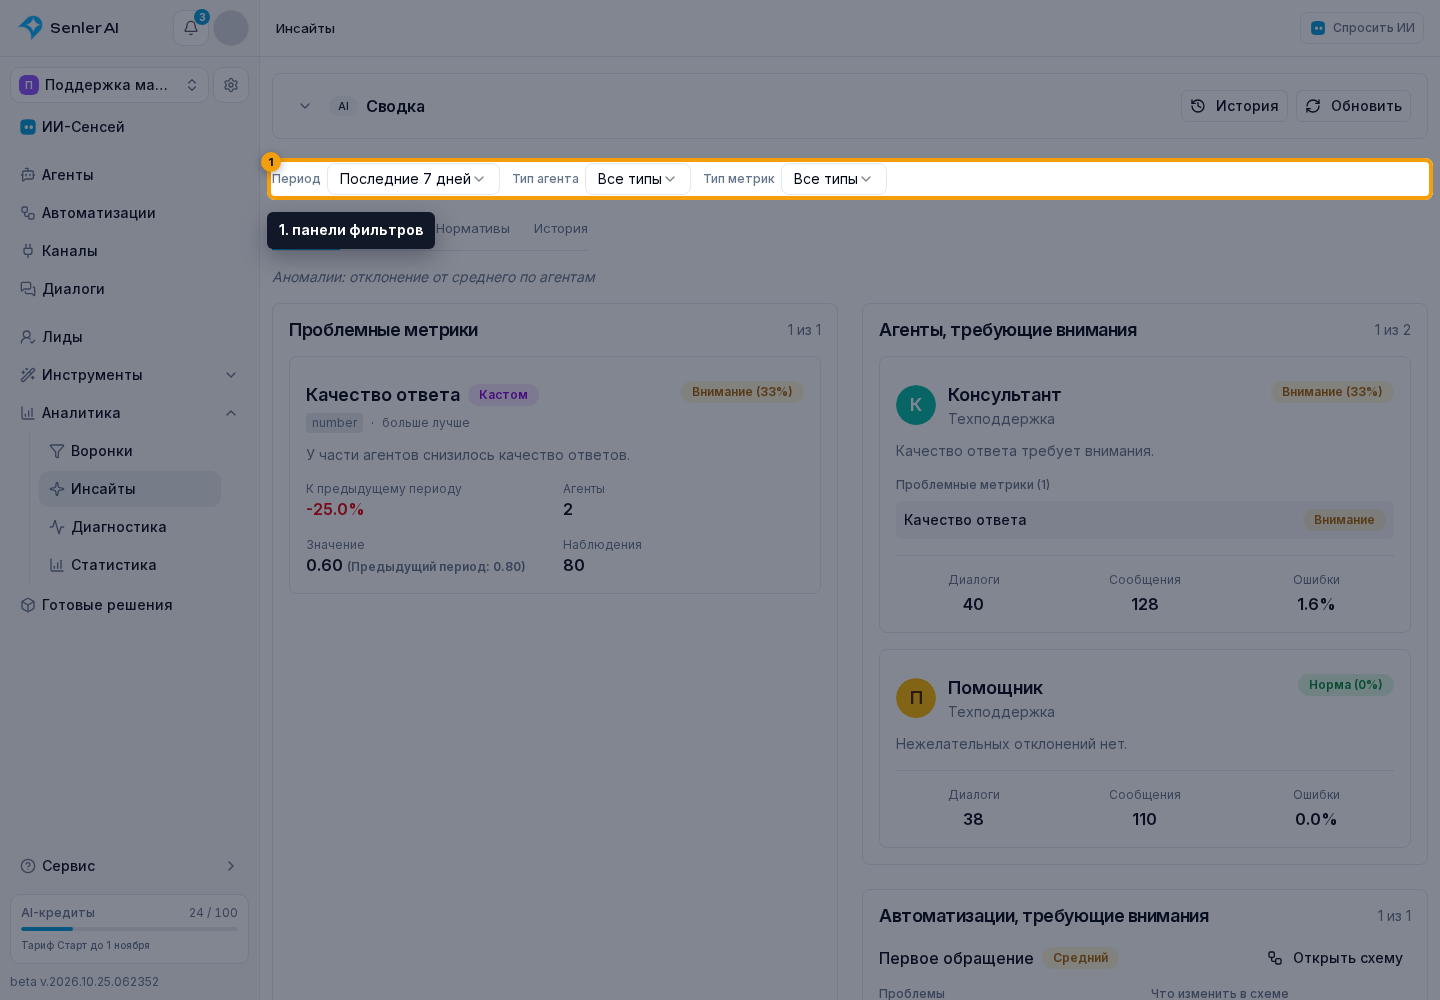The width and height of the screenshot is (1440, 1000).
Task: Click Обновить button
Action: click(1353, 106)
